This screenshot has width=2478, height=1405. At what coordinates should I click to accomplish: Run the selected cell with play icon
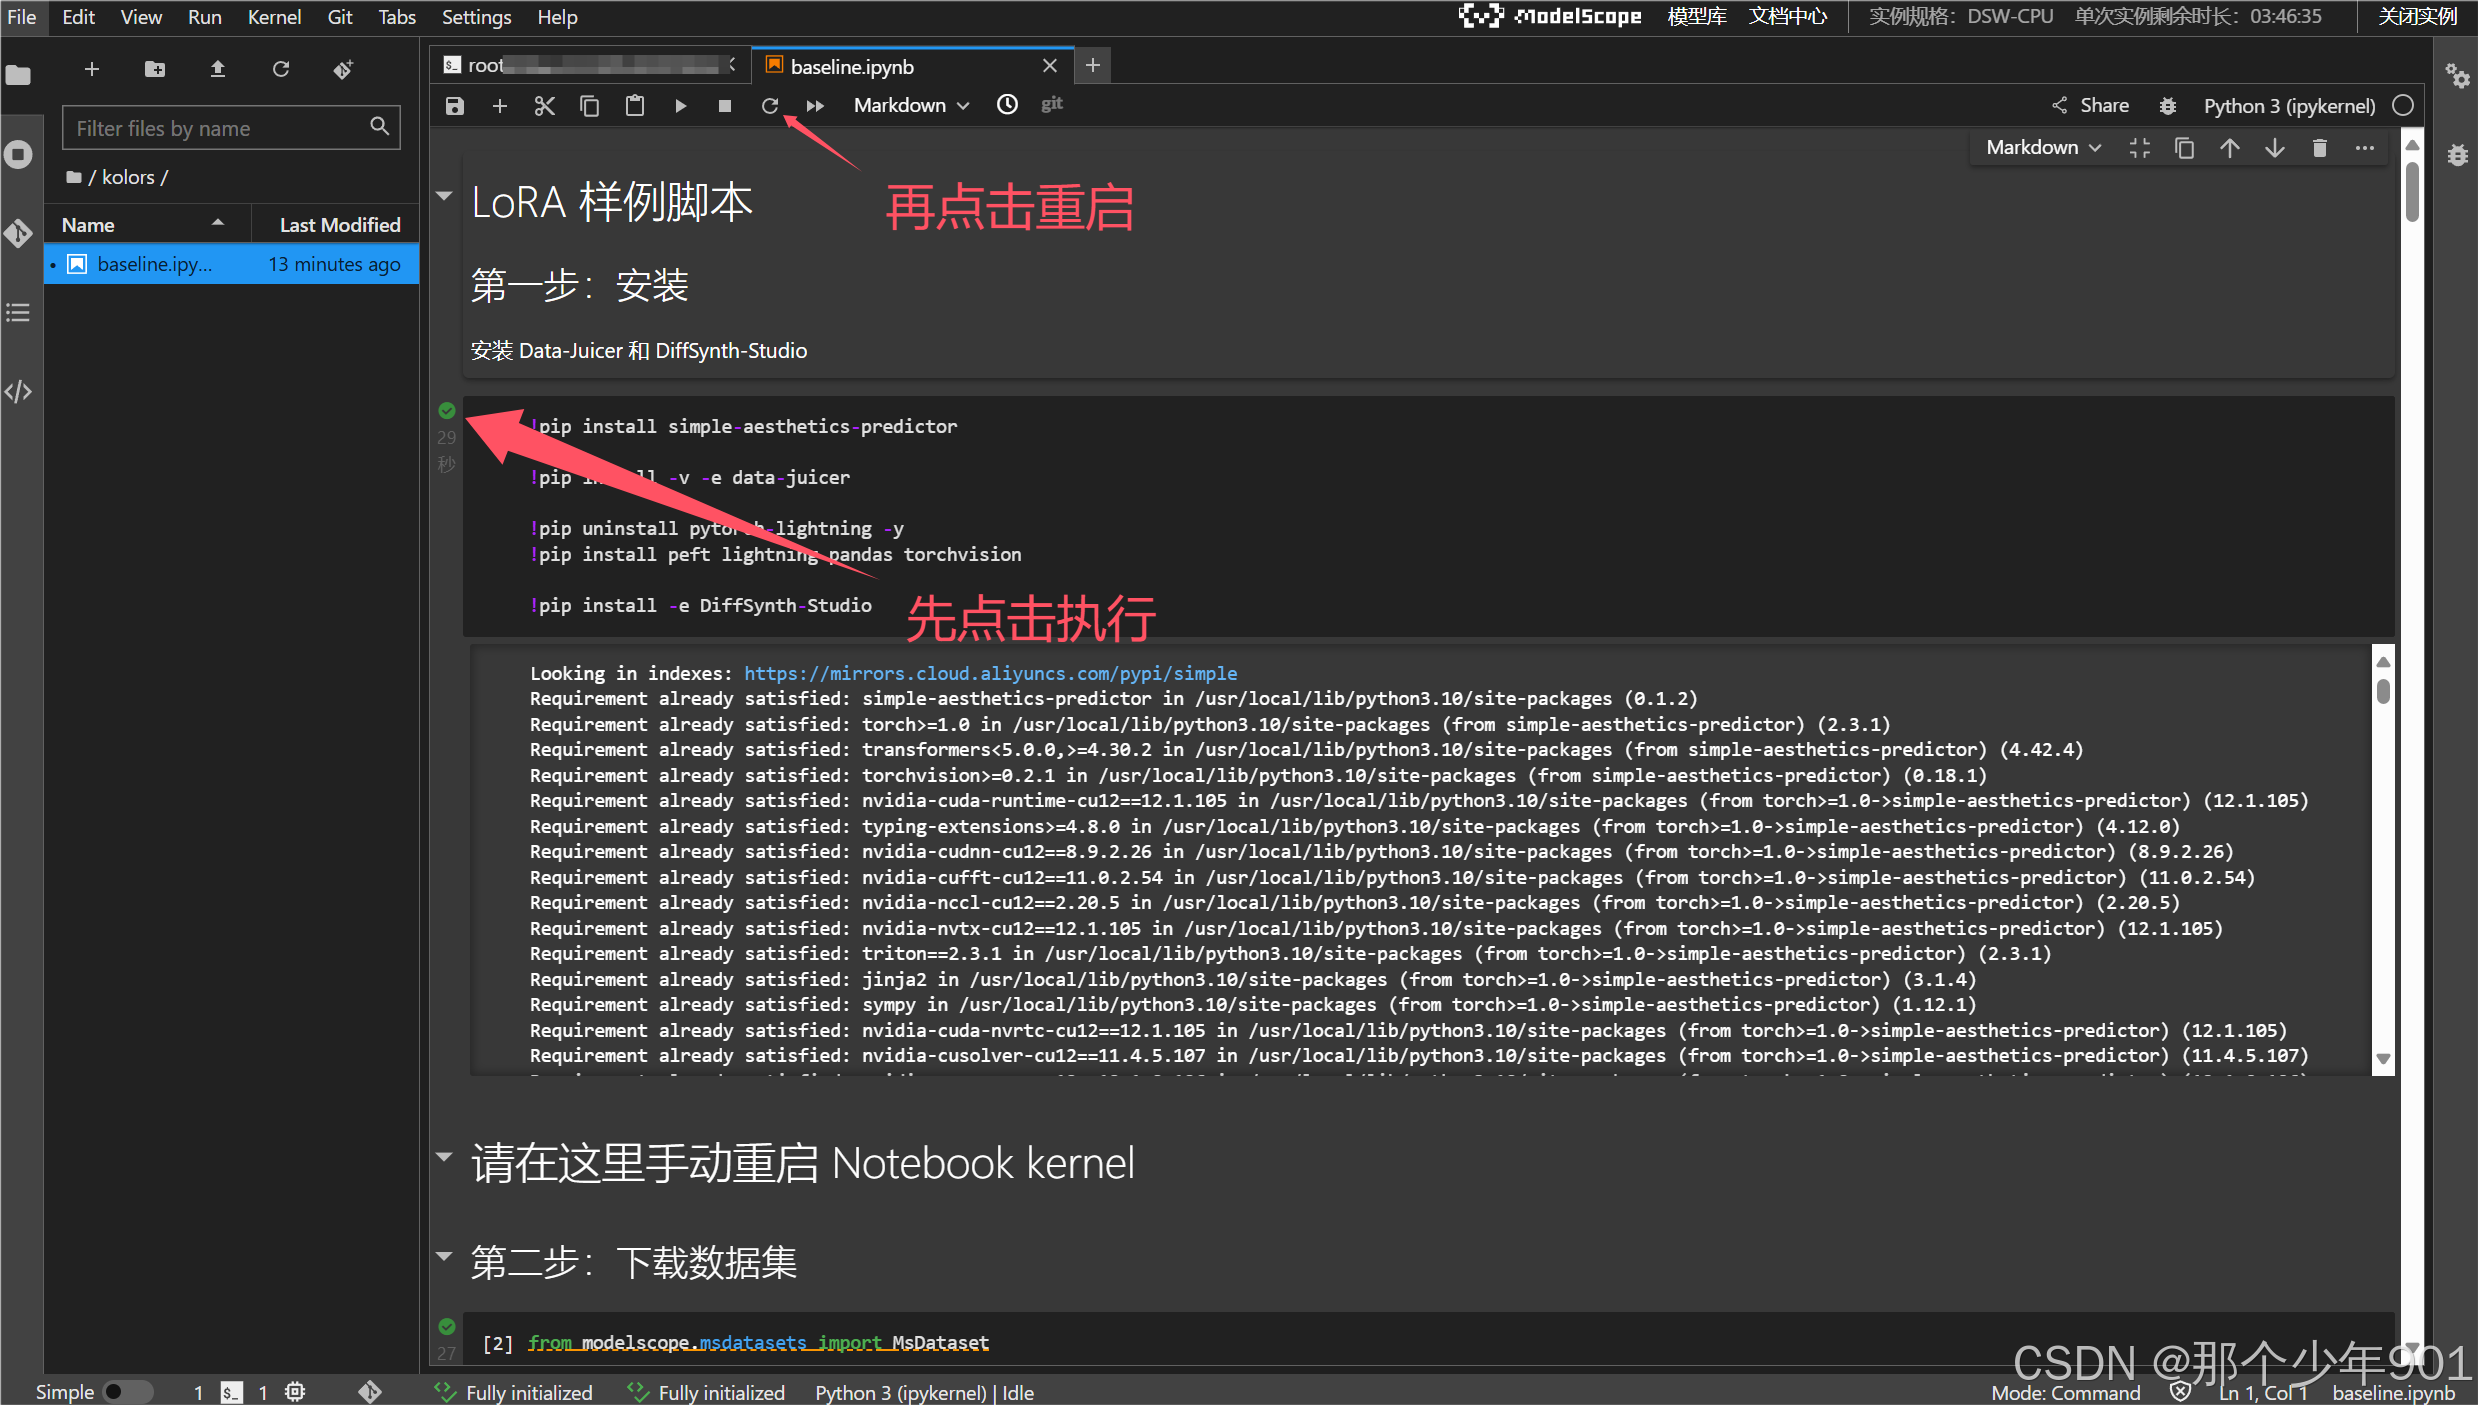click(x=680, y=106)
